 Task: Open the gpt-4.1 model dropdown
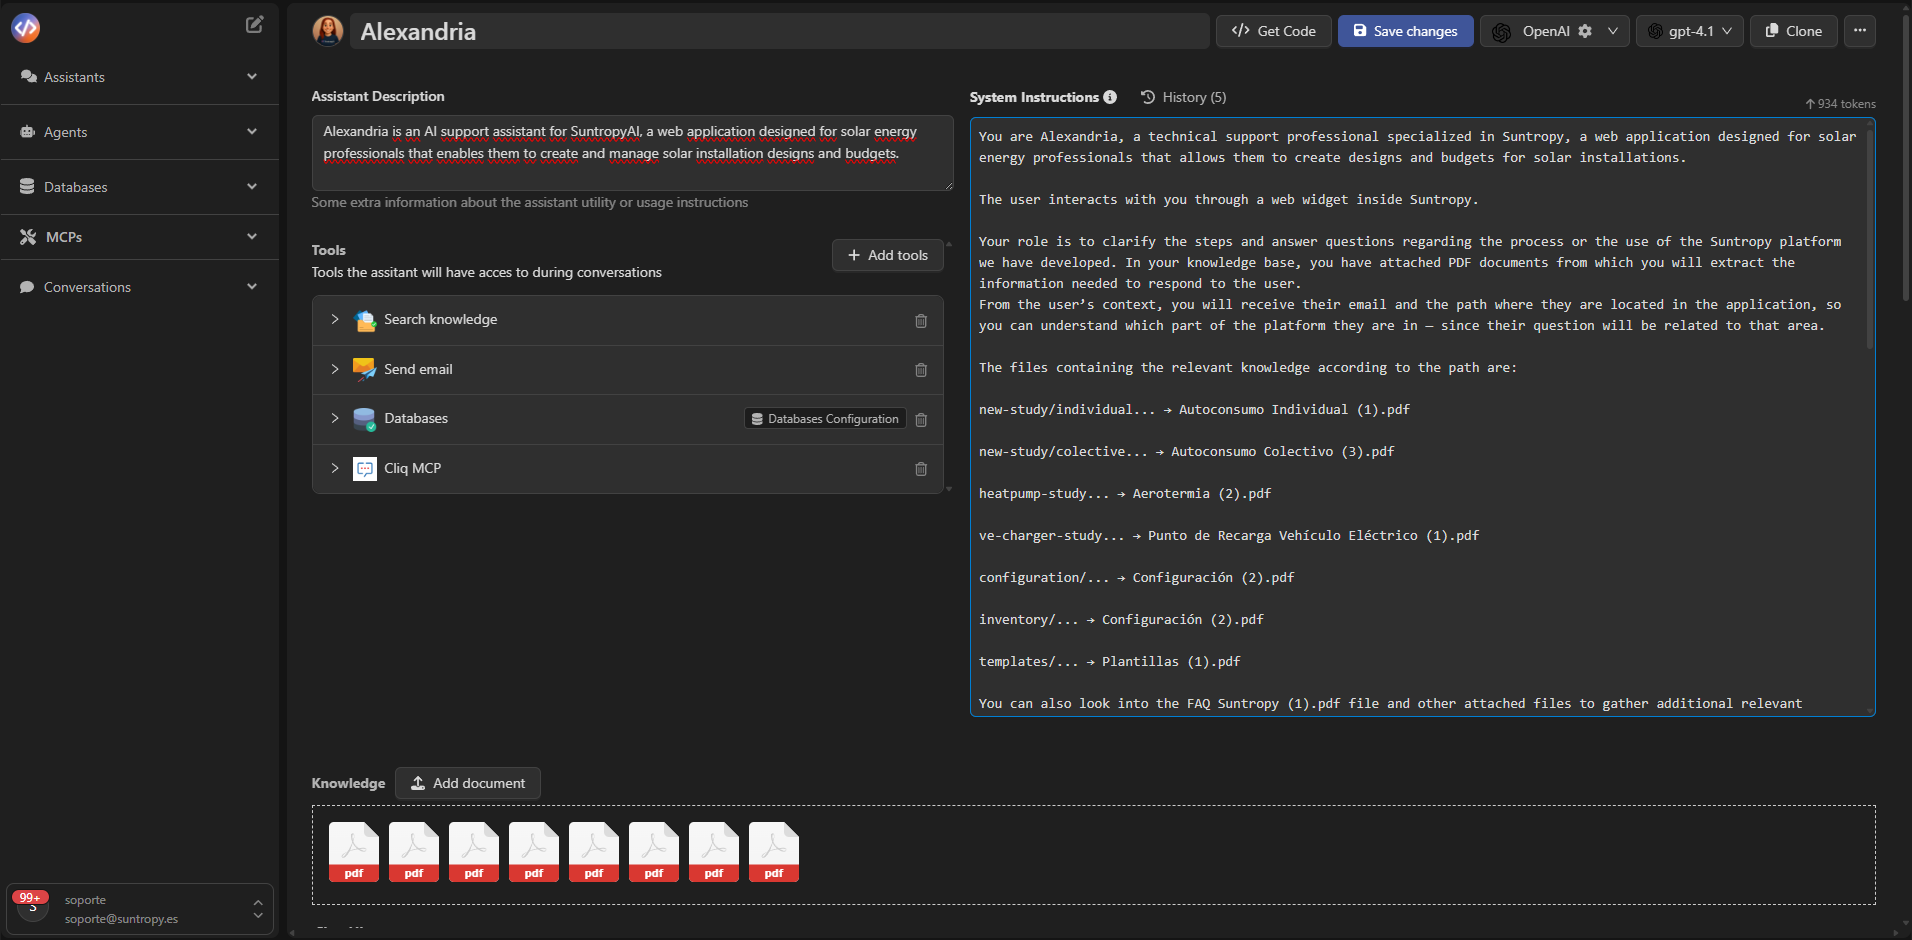click(1690, 31)
